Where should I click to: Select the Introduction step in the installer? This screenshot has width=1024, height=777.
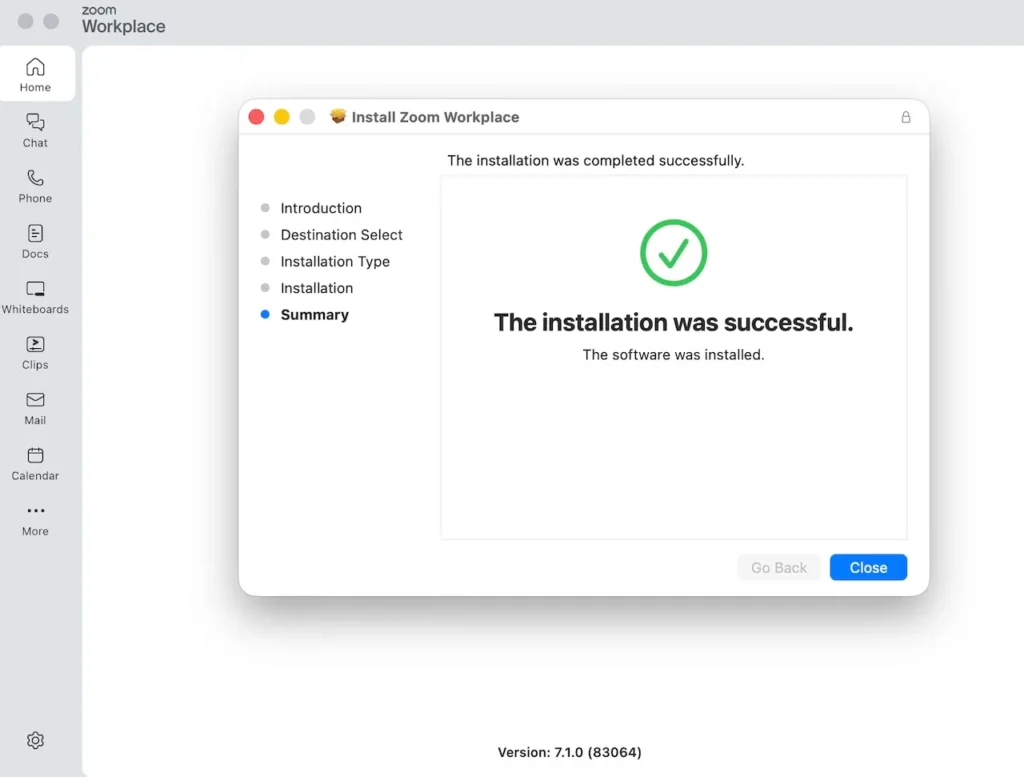(x=321, y=208)
